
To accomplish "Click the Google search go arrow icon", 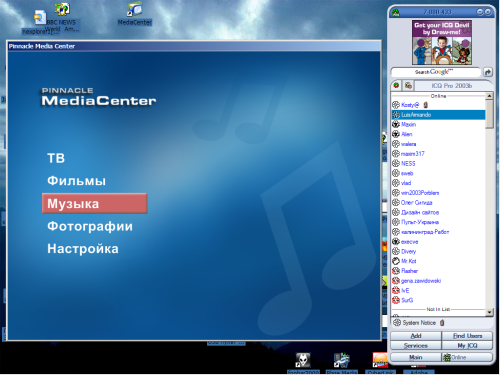I will point(488,72).
